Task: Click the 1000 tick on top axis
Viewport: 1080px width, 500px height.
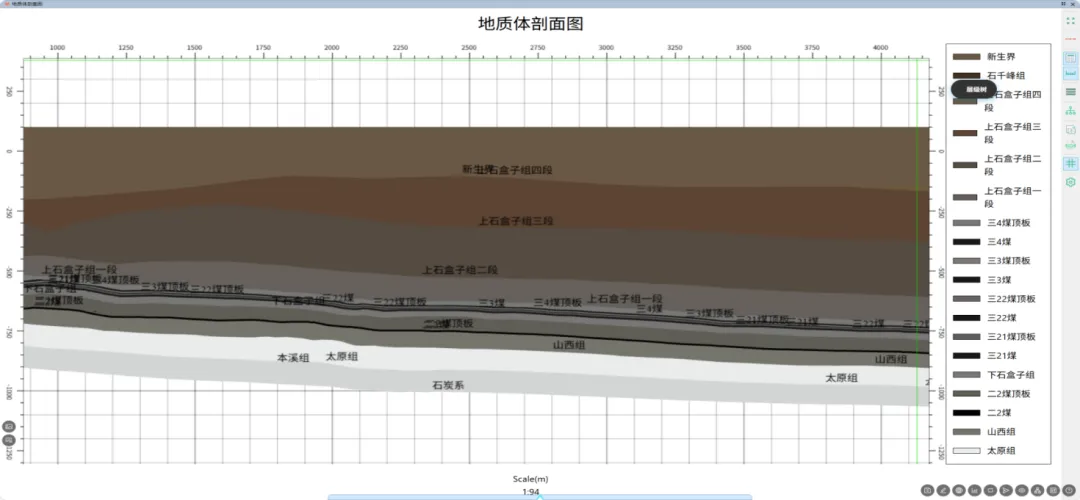Action: [x=57, y=48]
